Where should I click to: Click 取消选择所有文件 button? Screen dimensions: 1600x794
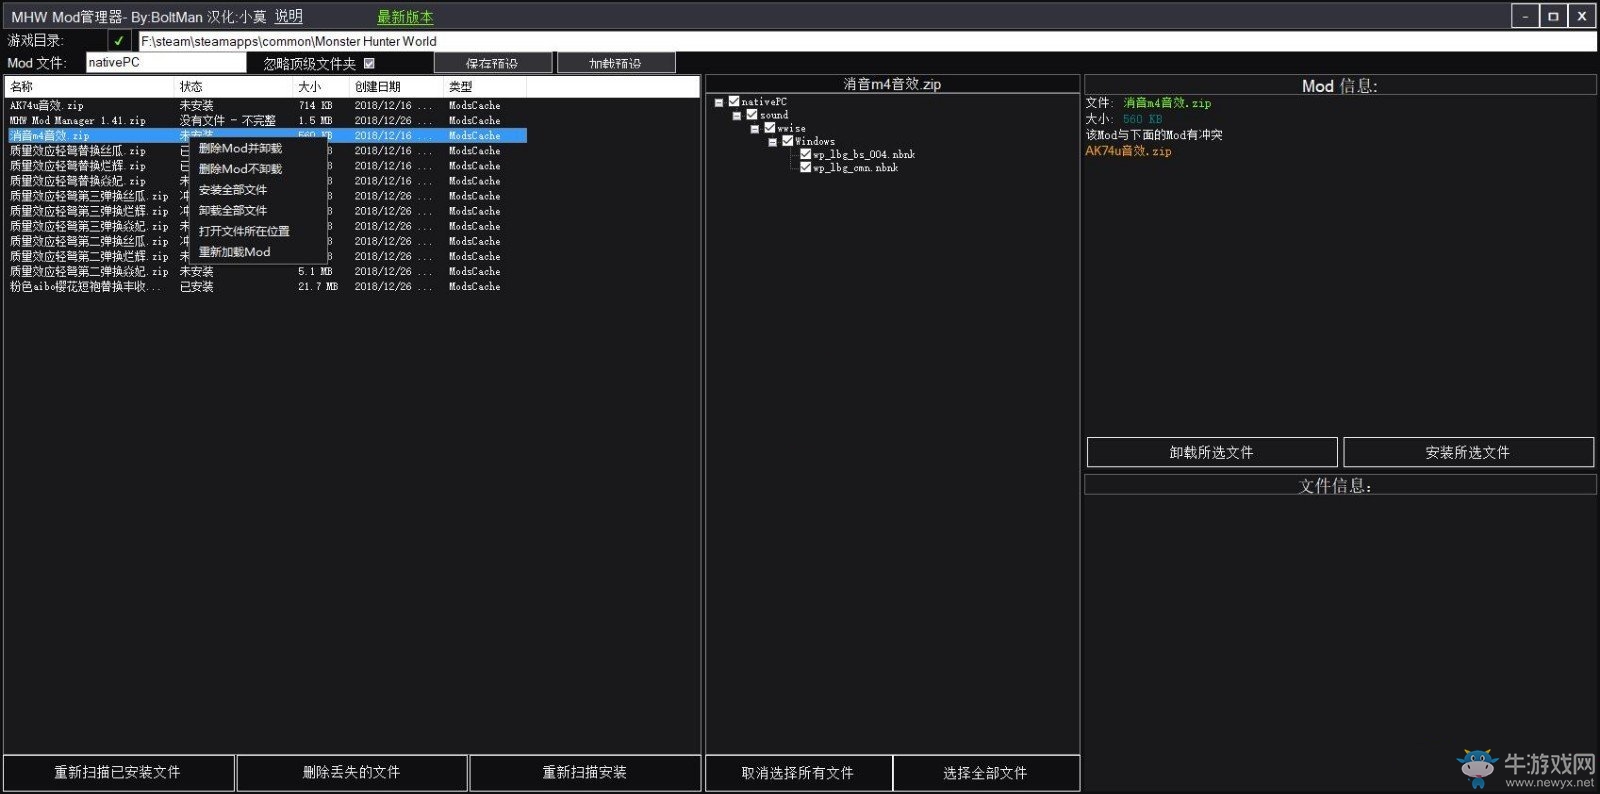tap(798, 773)
